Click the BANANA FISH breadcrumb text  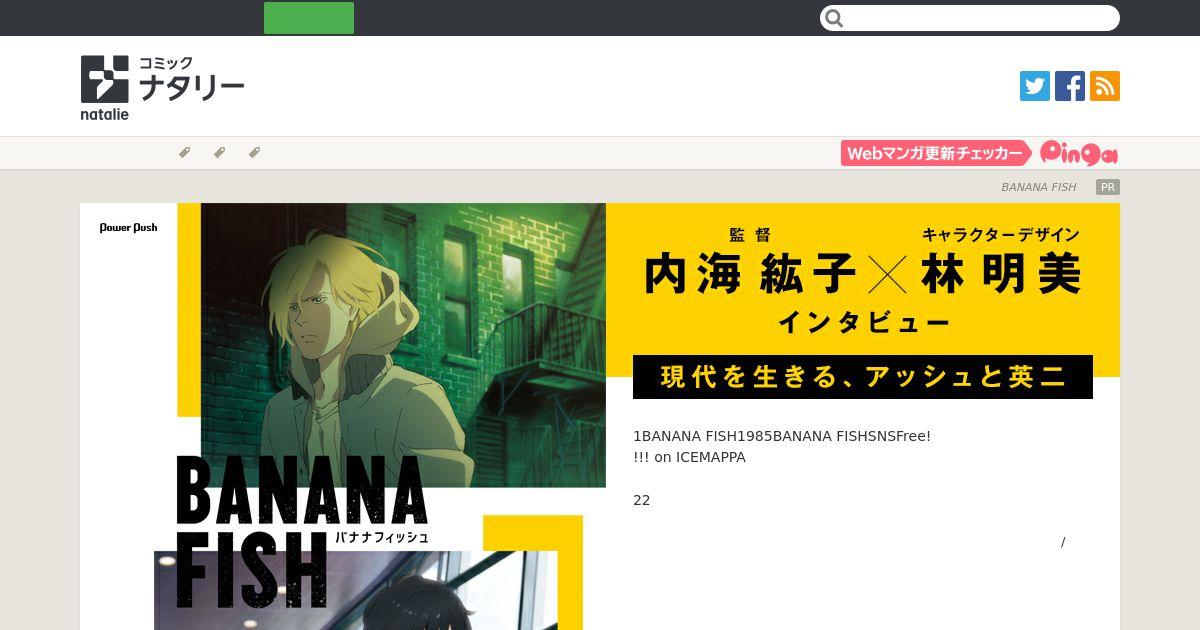click(1039, 187)
